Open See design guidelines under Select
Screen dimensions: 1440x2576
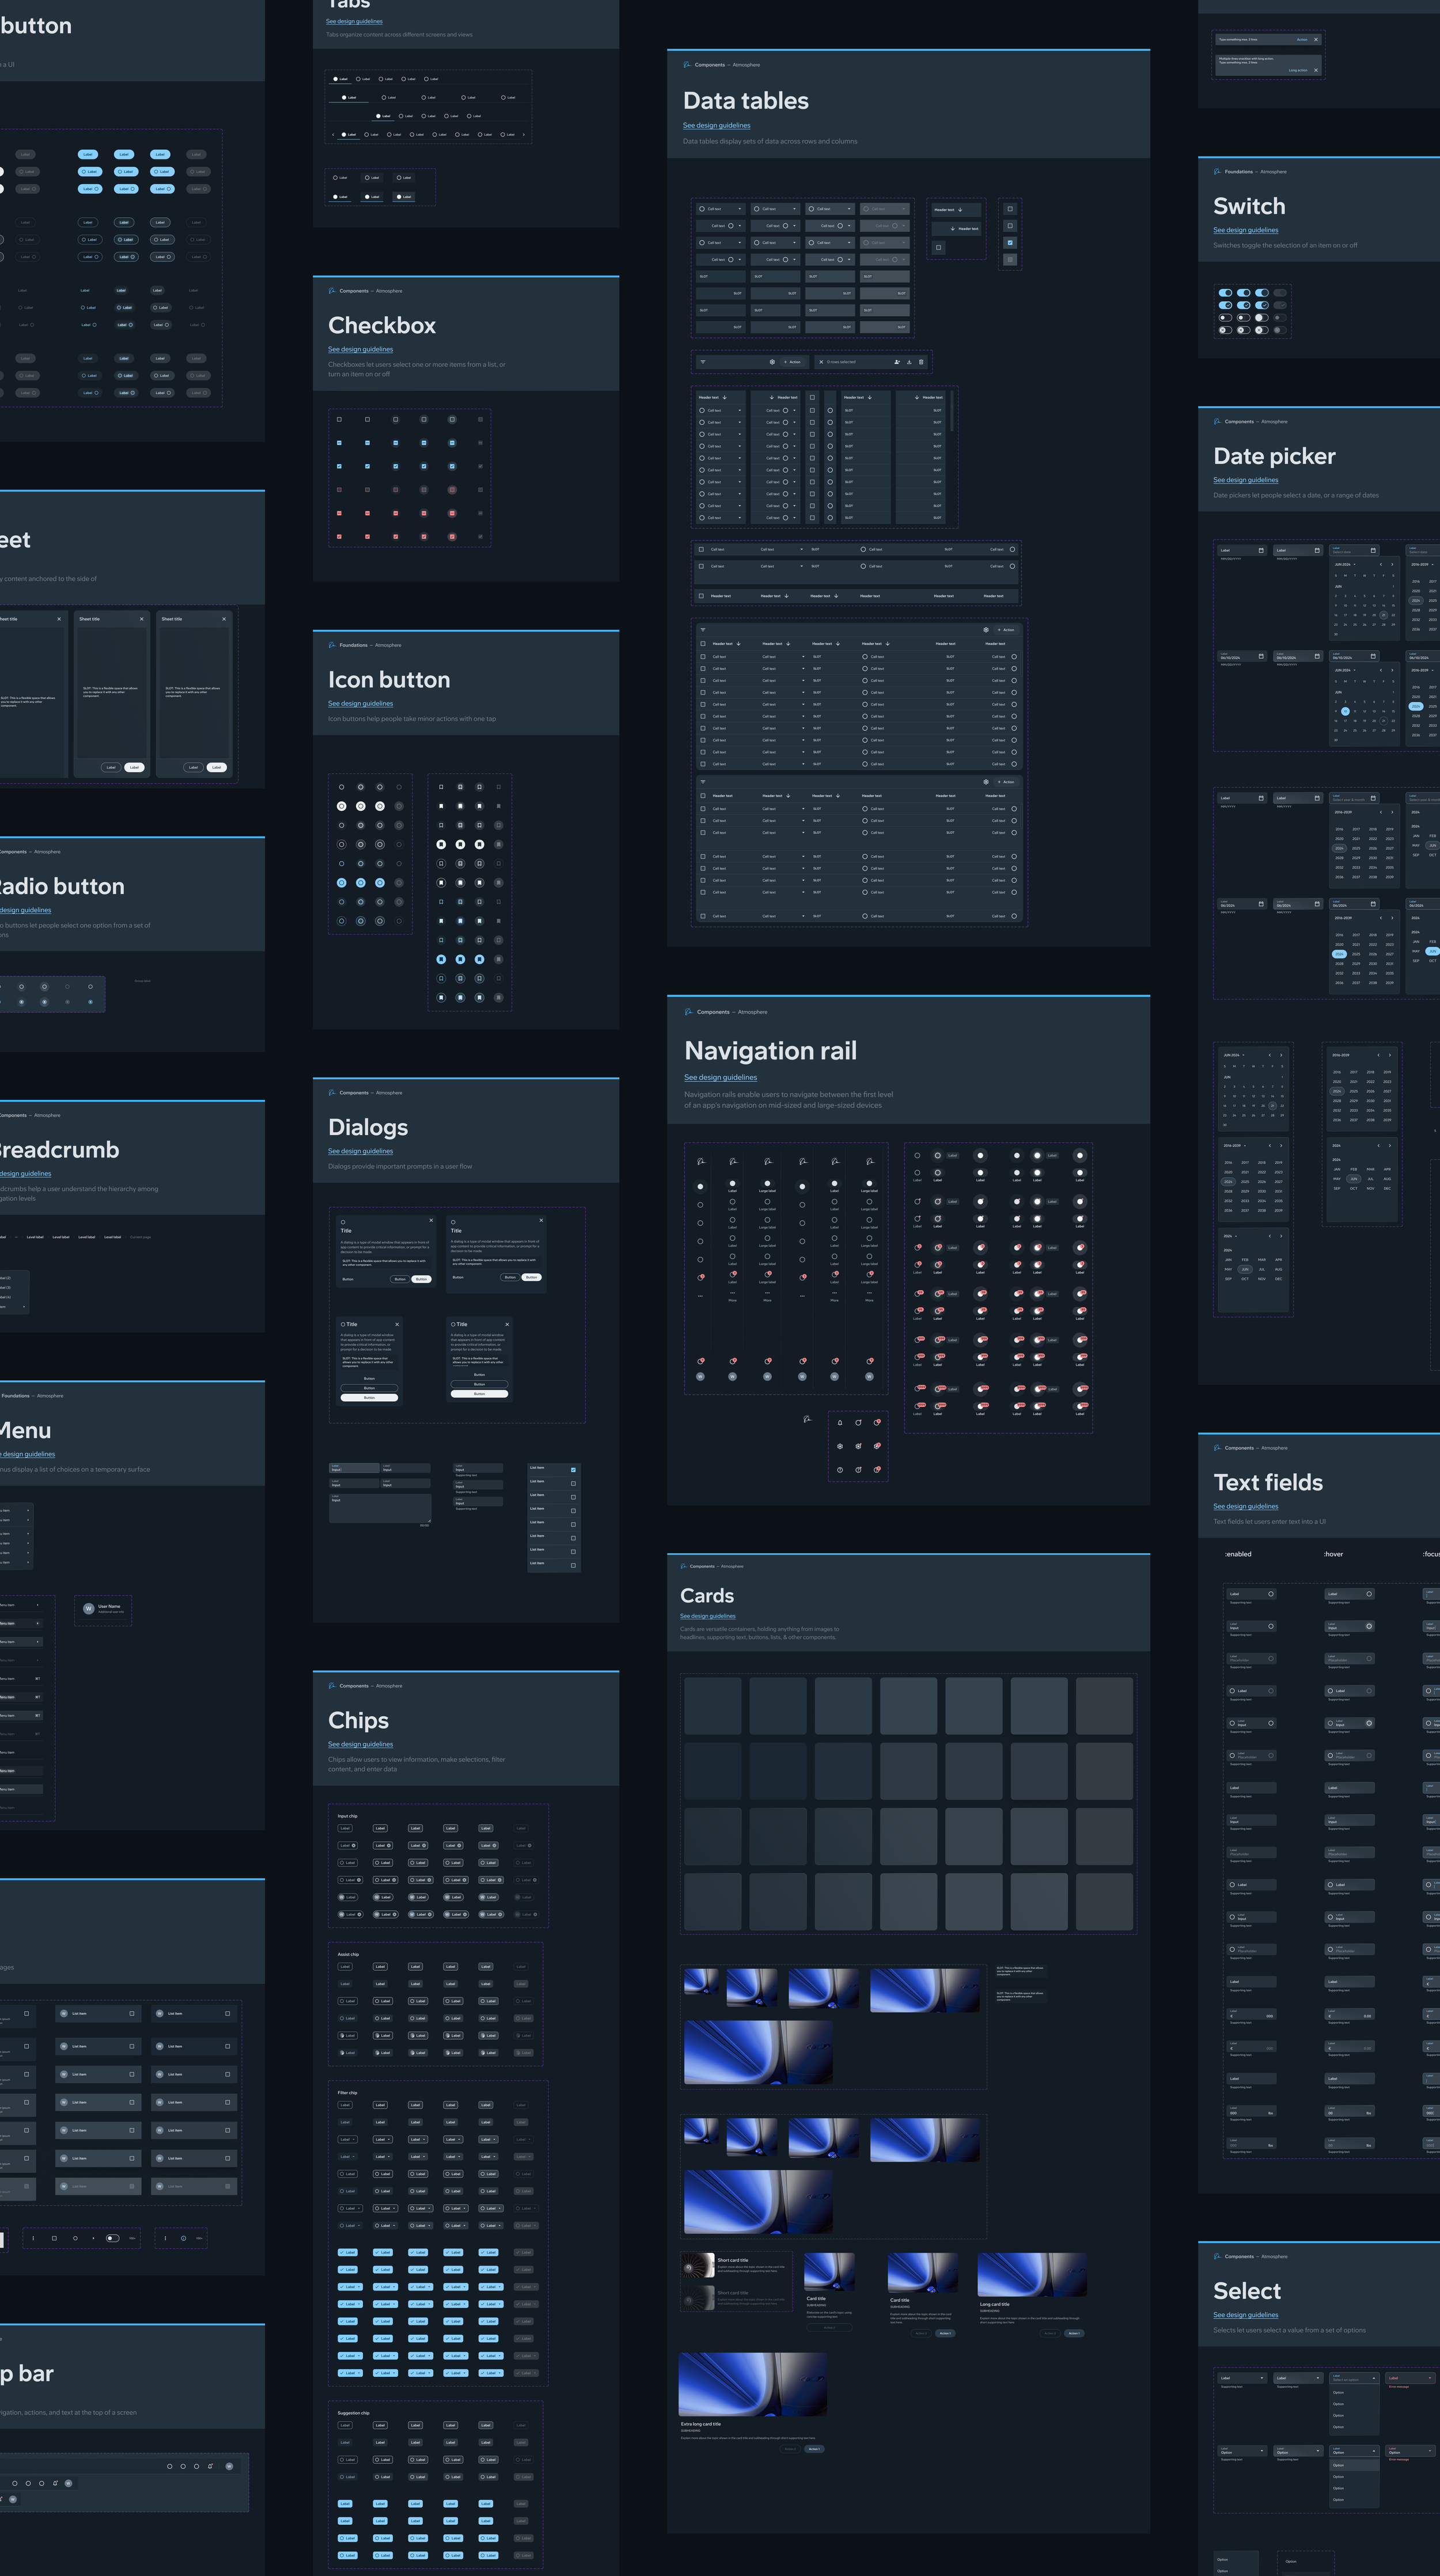(x=1245, y=2316)
